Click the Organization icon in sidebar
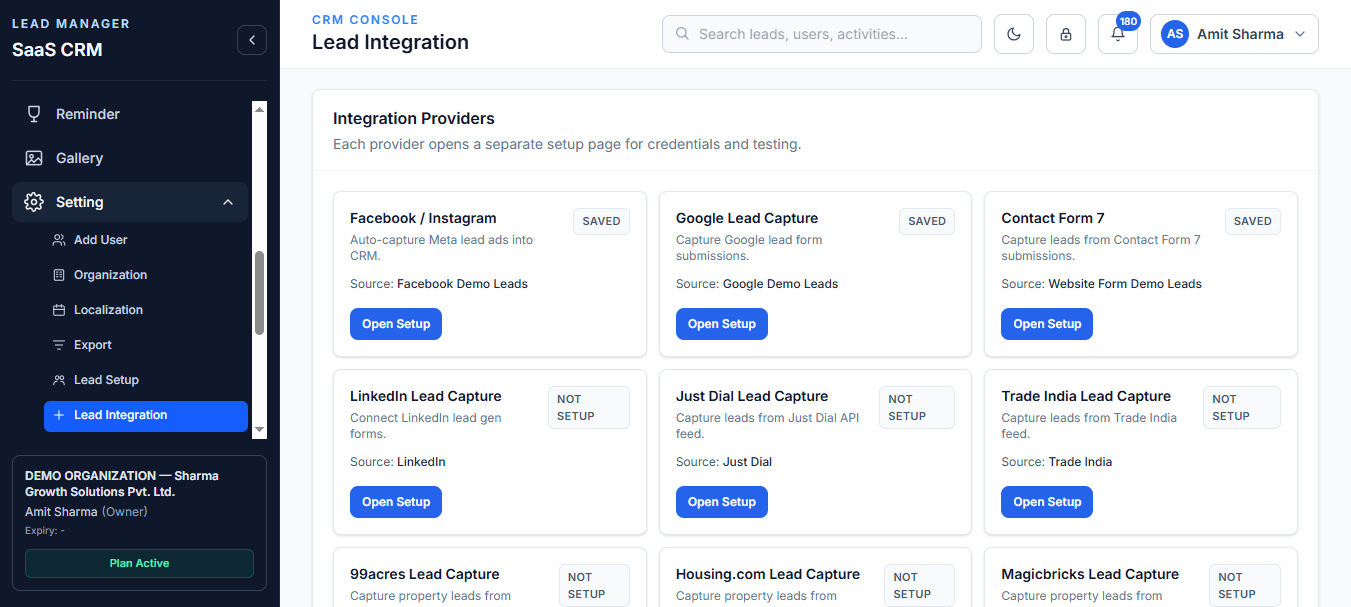 [59, 275]
